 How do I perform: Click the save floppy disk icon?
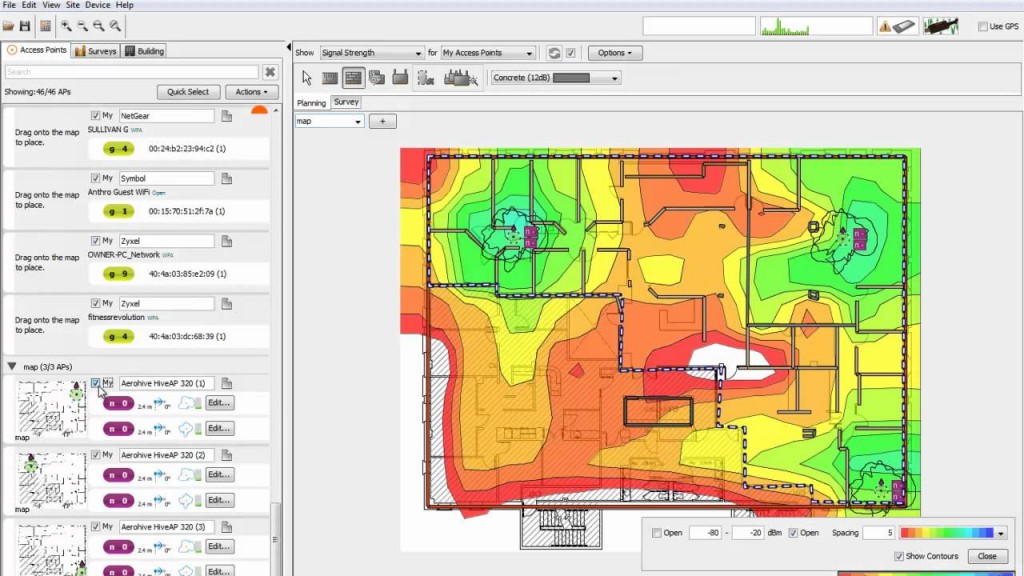[x=24, y=25]
